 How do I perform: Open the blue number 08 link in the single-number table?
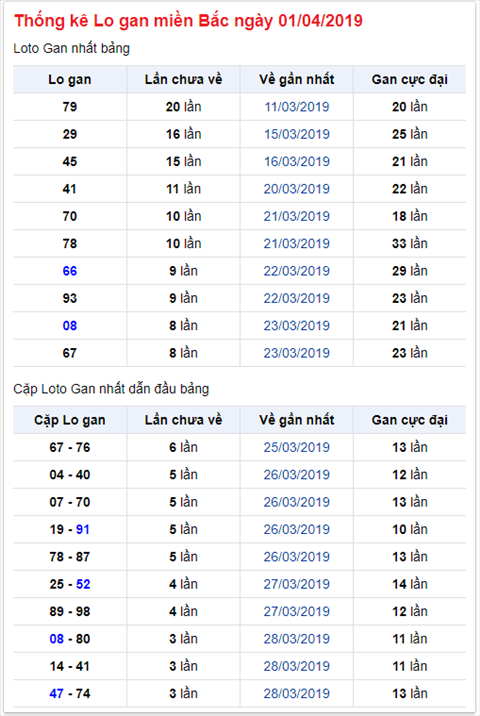click(x=70, y=326)
